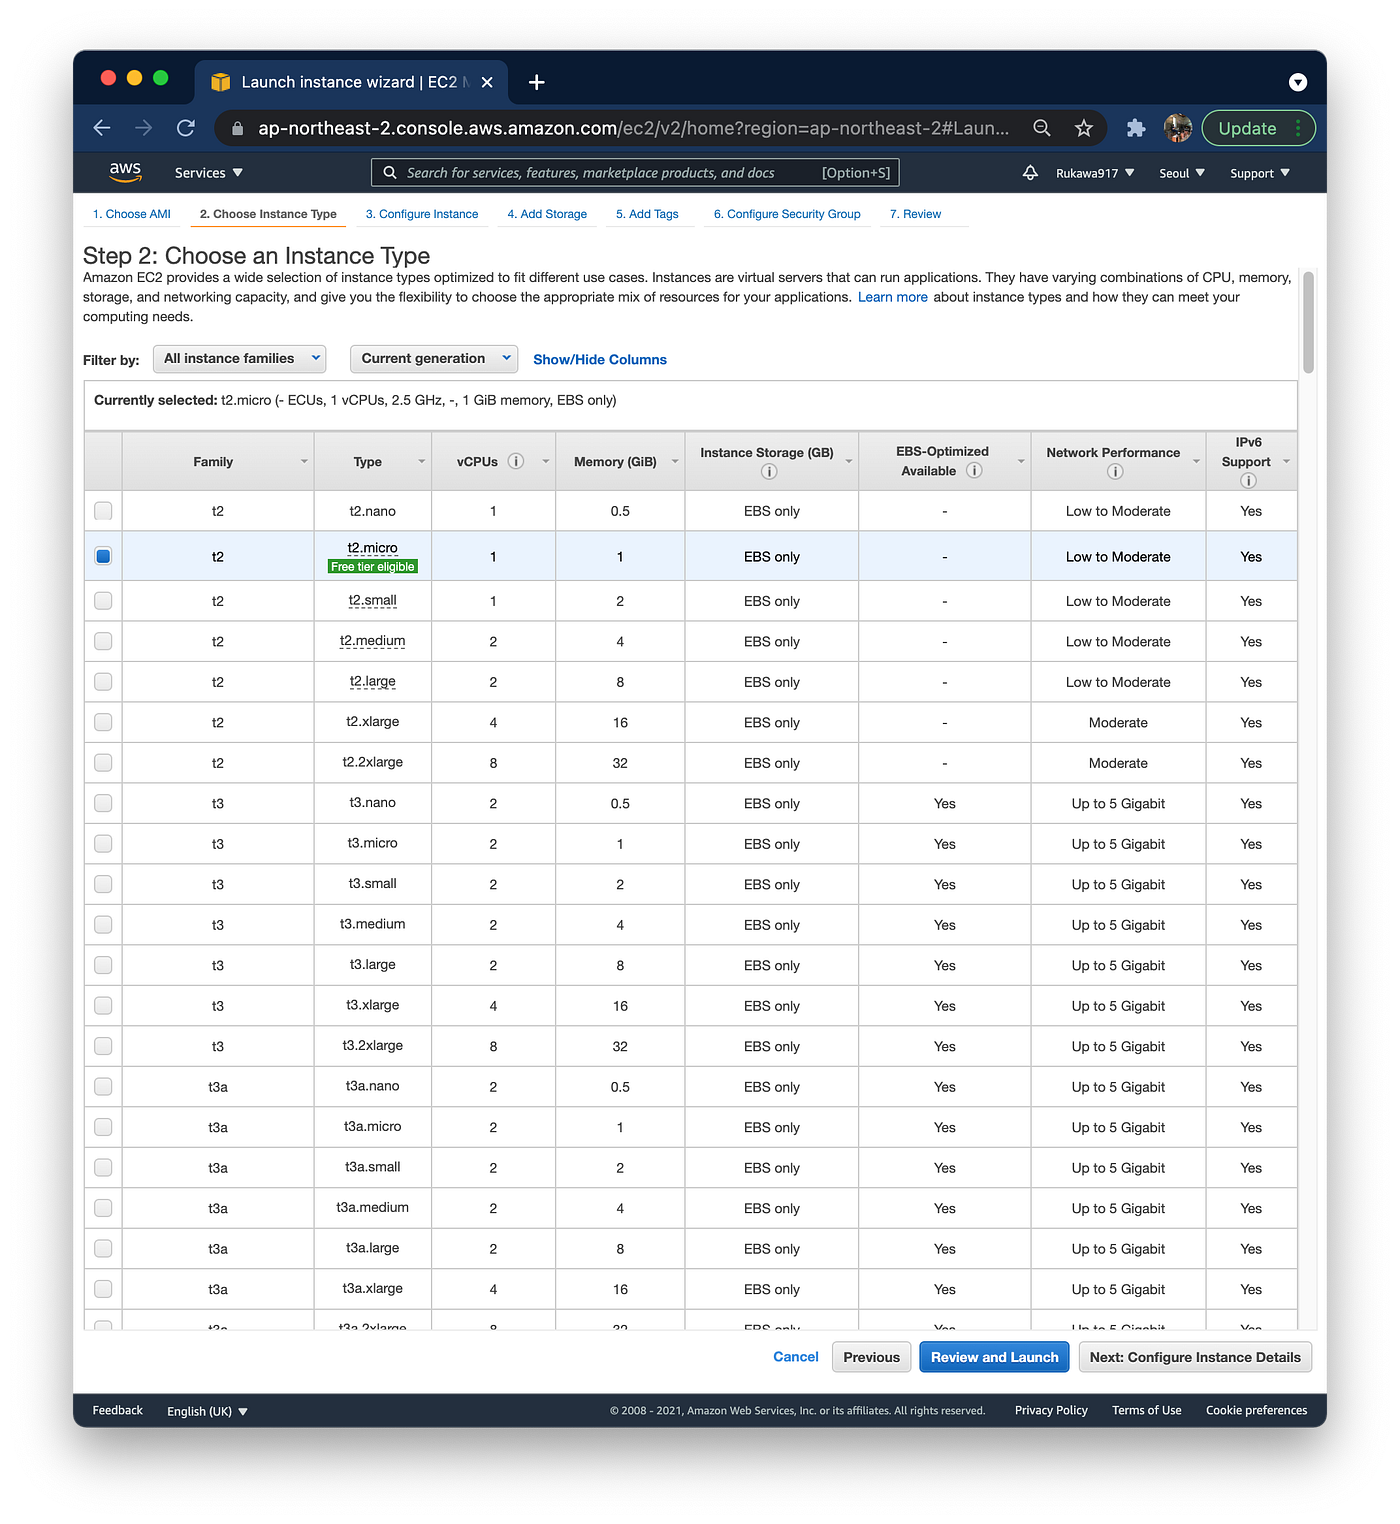
Task: Close the Launch instance wizard tab
Action: (x=487, y=82)
